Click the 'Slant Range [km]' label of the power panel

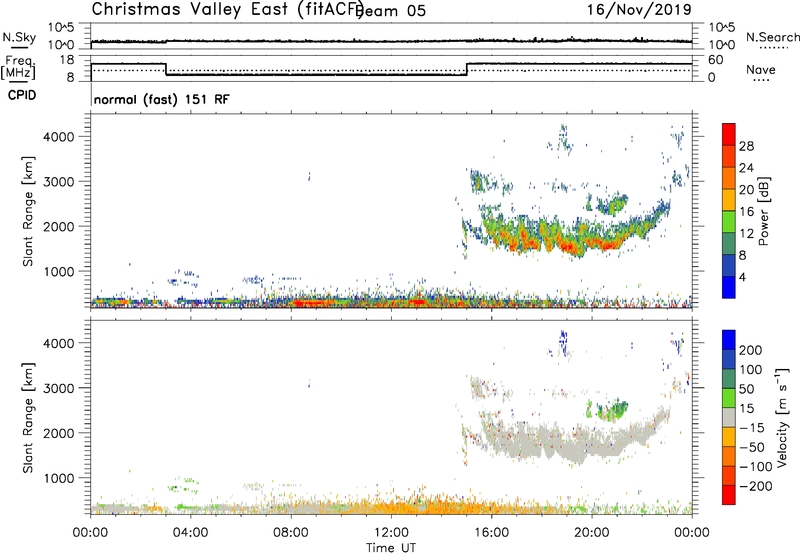click(x=28, y=211)
